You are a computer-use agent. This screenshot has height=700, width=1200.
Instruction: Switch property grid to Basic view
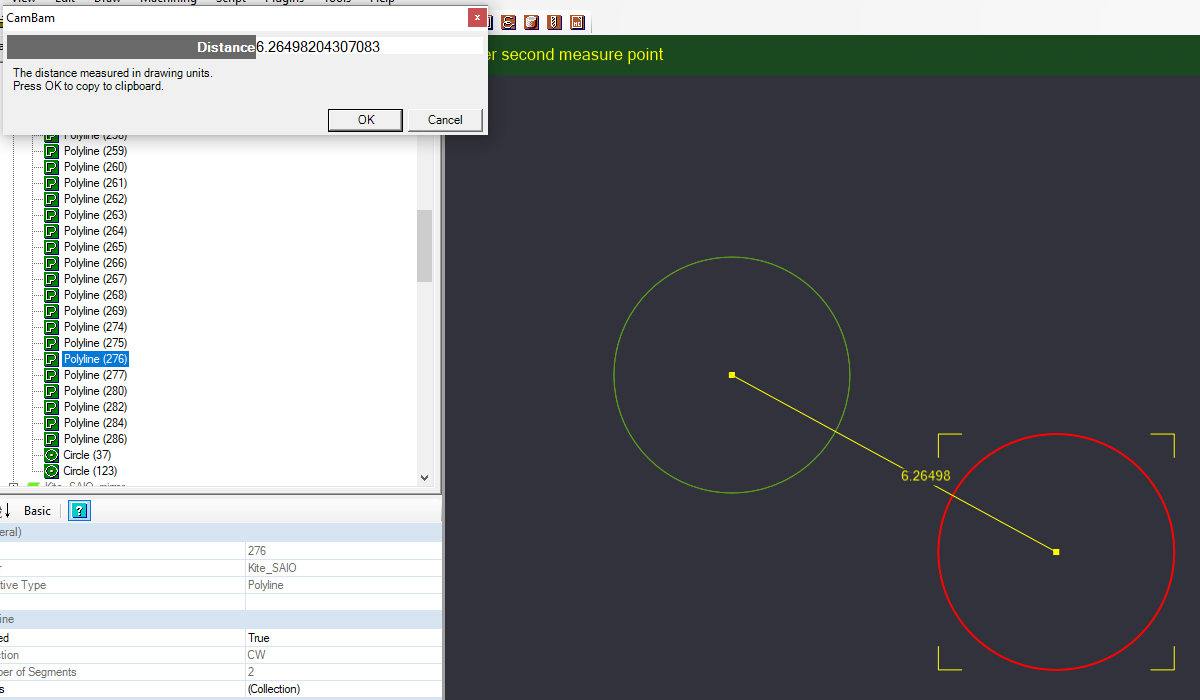coord(37,511)
